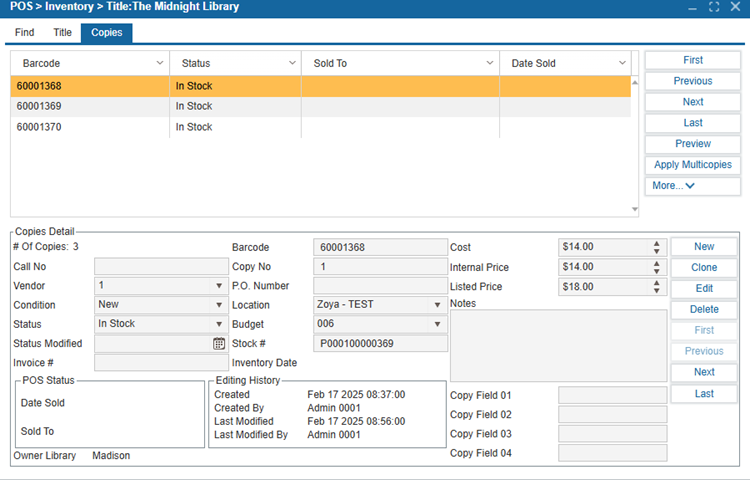The image size is (750, 480).
Task: Increase the Internal Price with up arrow
Action: [x=657, y=263]
